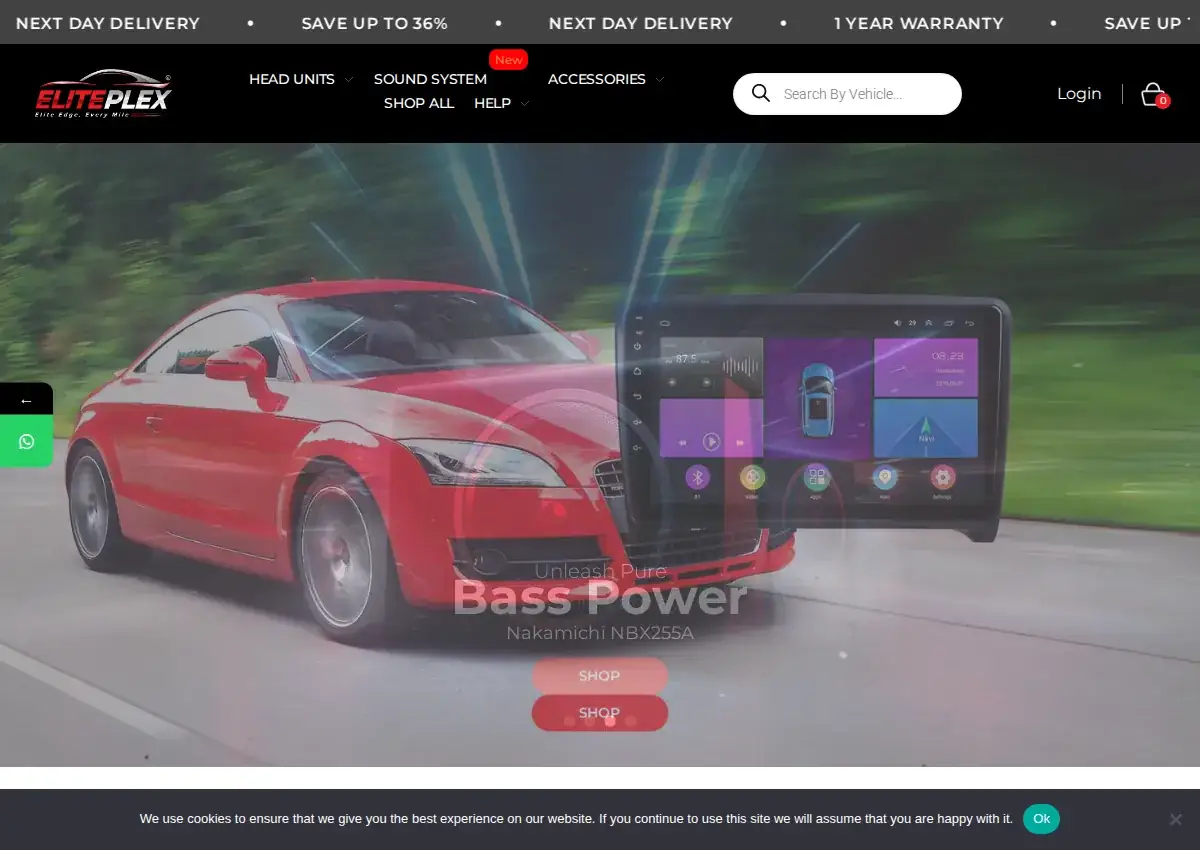Dismiss cookie notice with the X icon

[x=1175, y=819]
